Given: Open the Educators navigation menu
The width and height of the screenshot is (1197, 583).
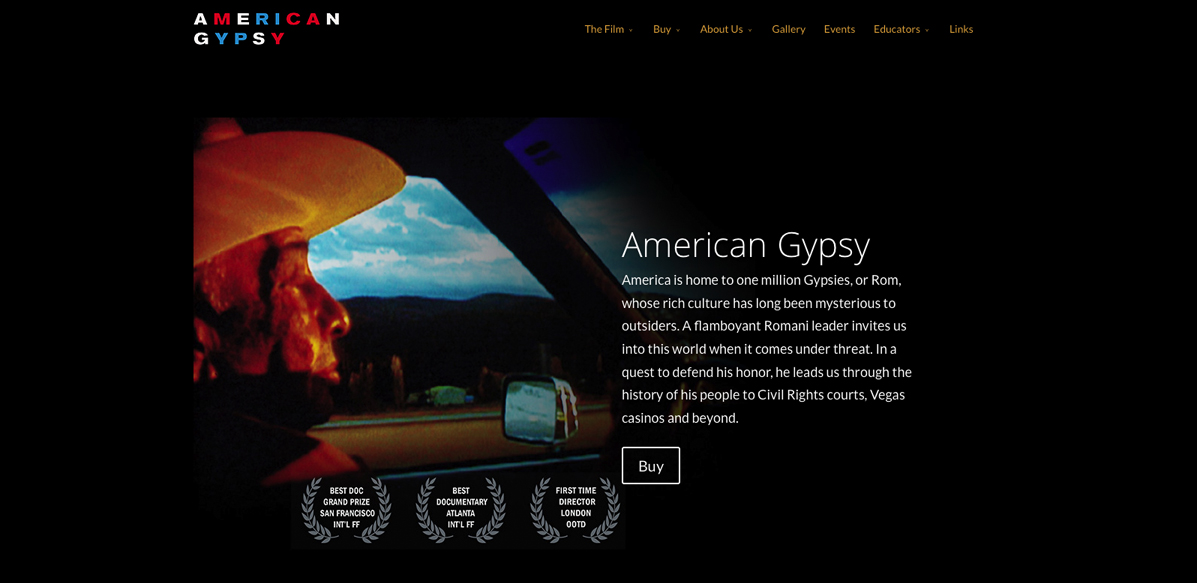Looking at the screenshot, I should (x=896, y=29).
